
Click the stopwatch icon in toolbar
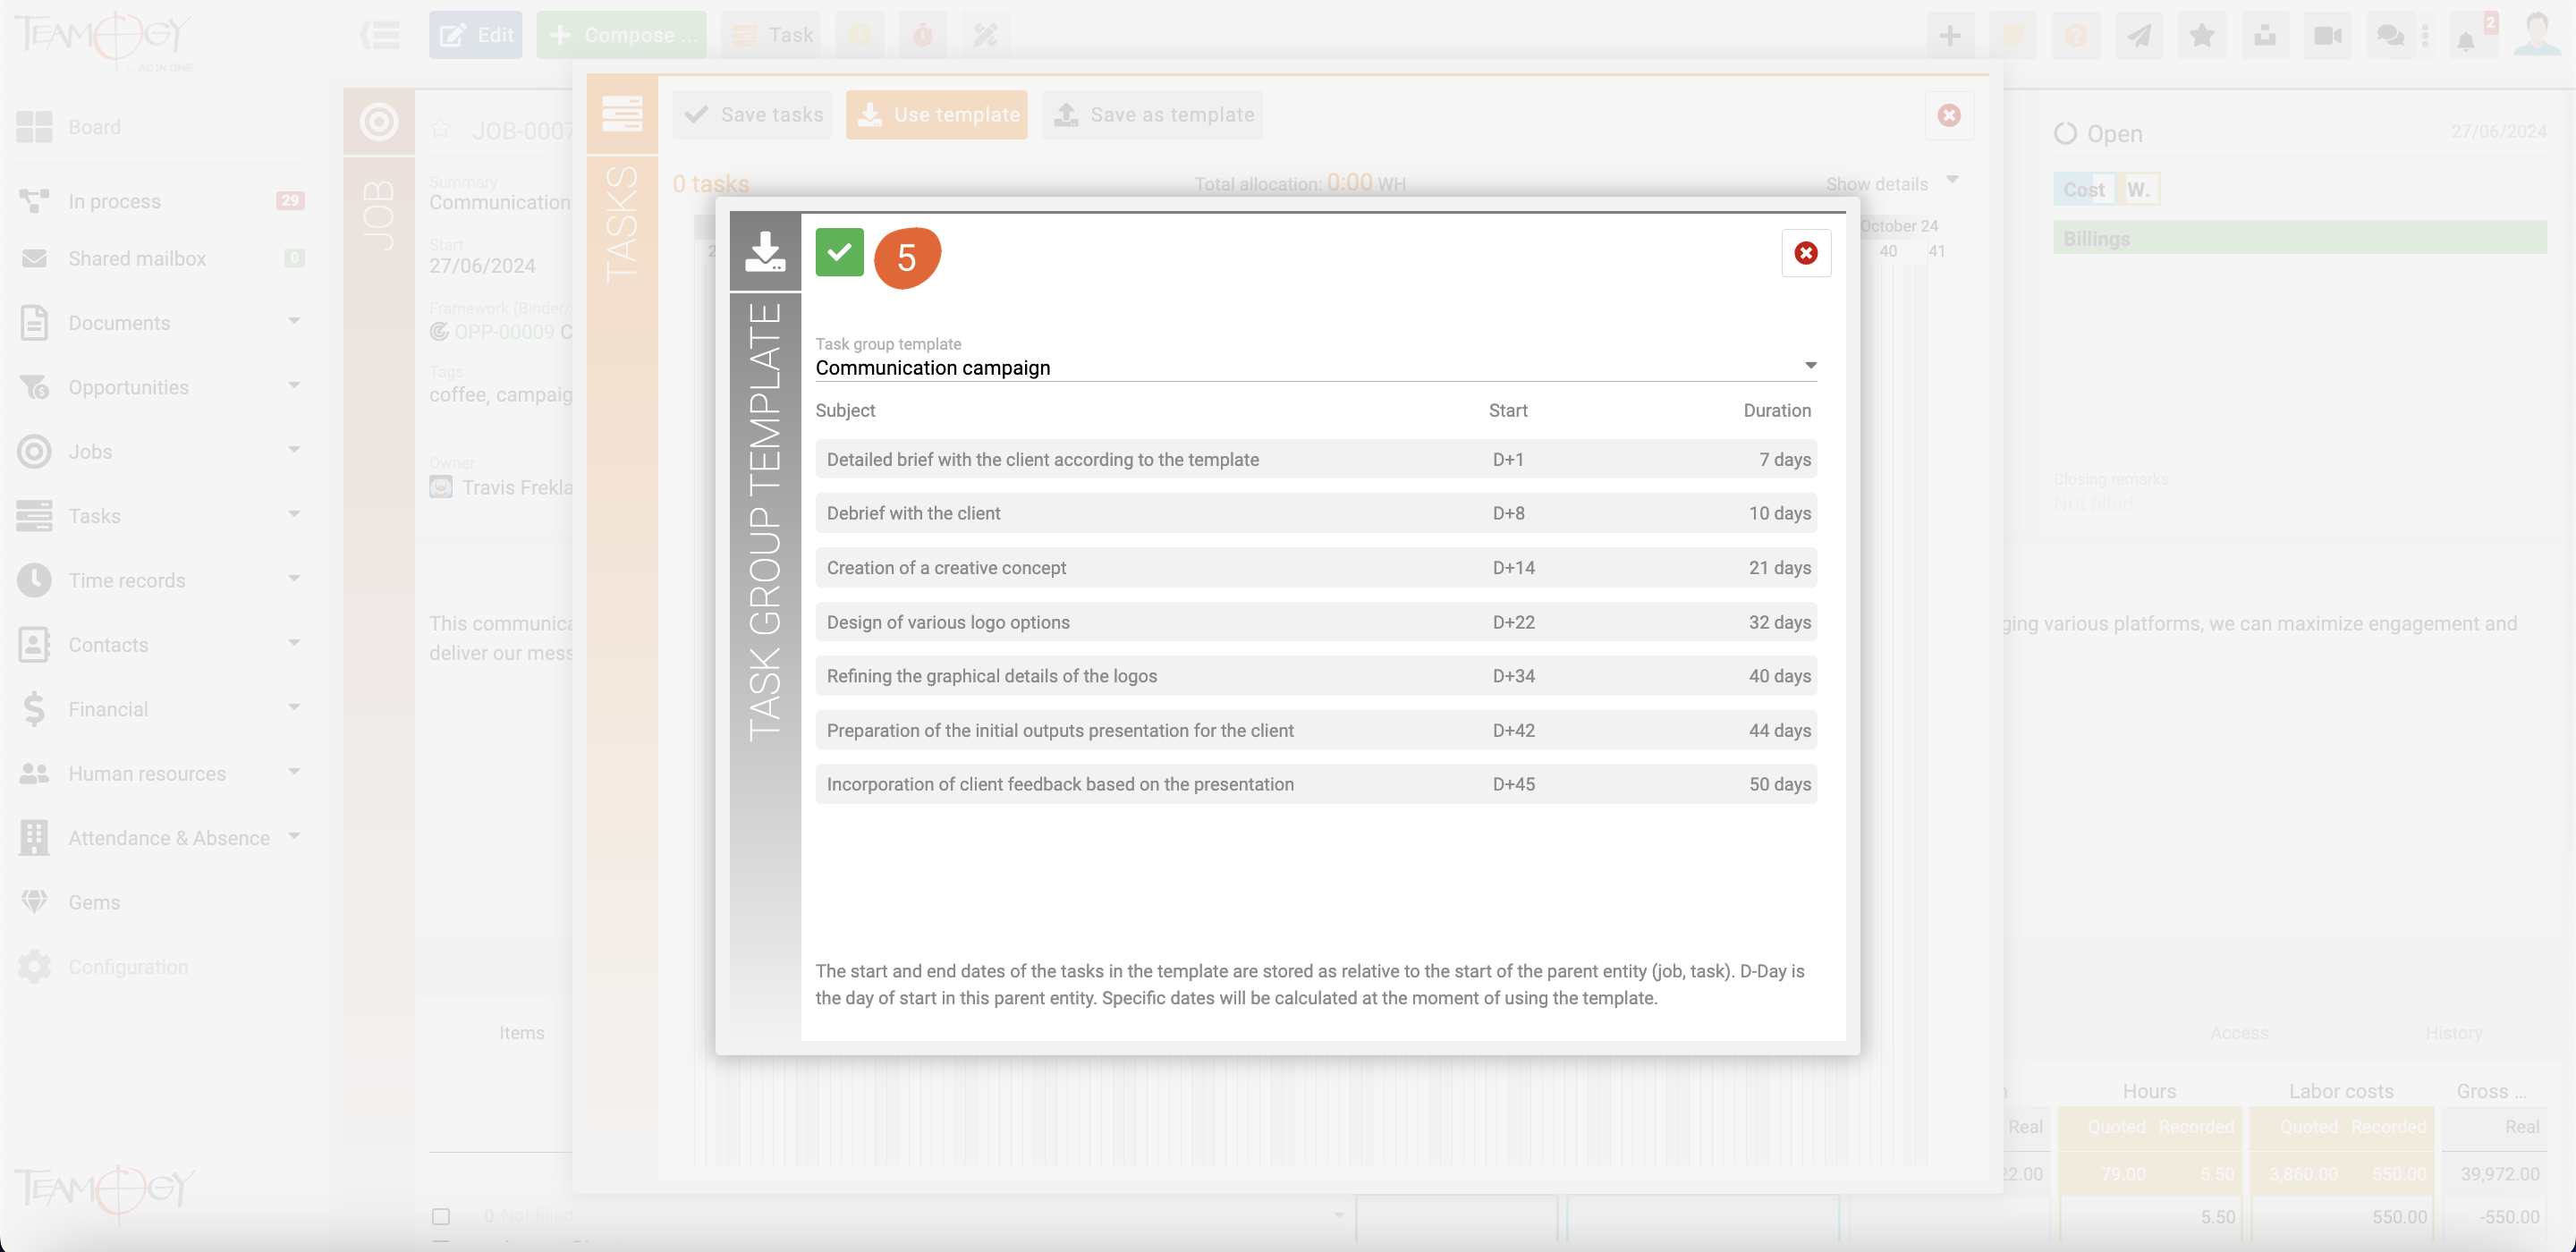point(922,35)
